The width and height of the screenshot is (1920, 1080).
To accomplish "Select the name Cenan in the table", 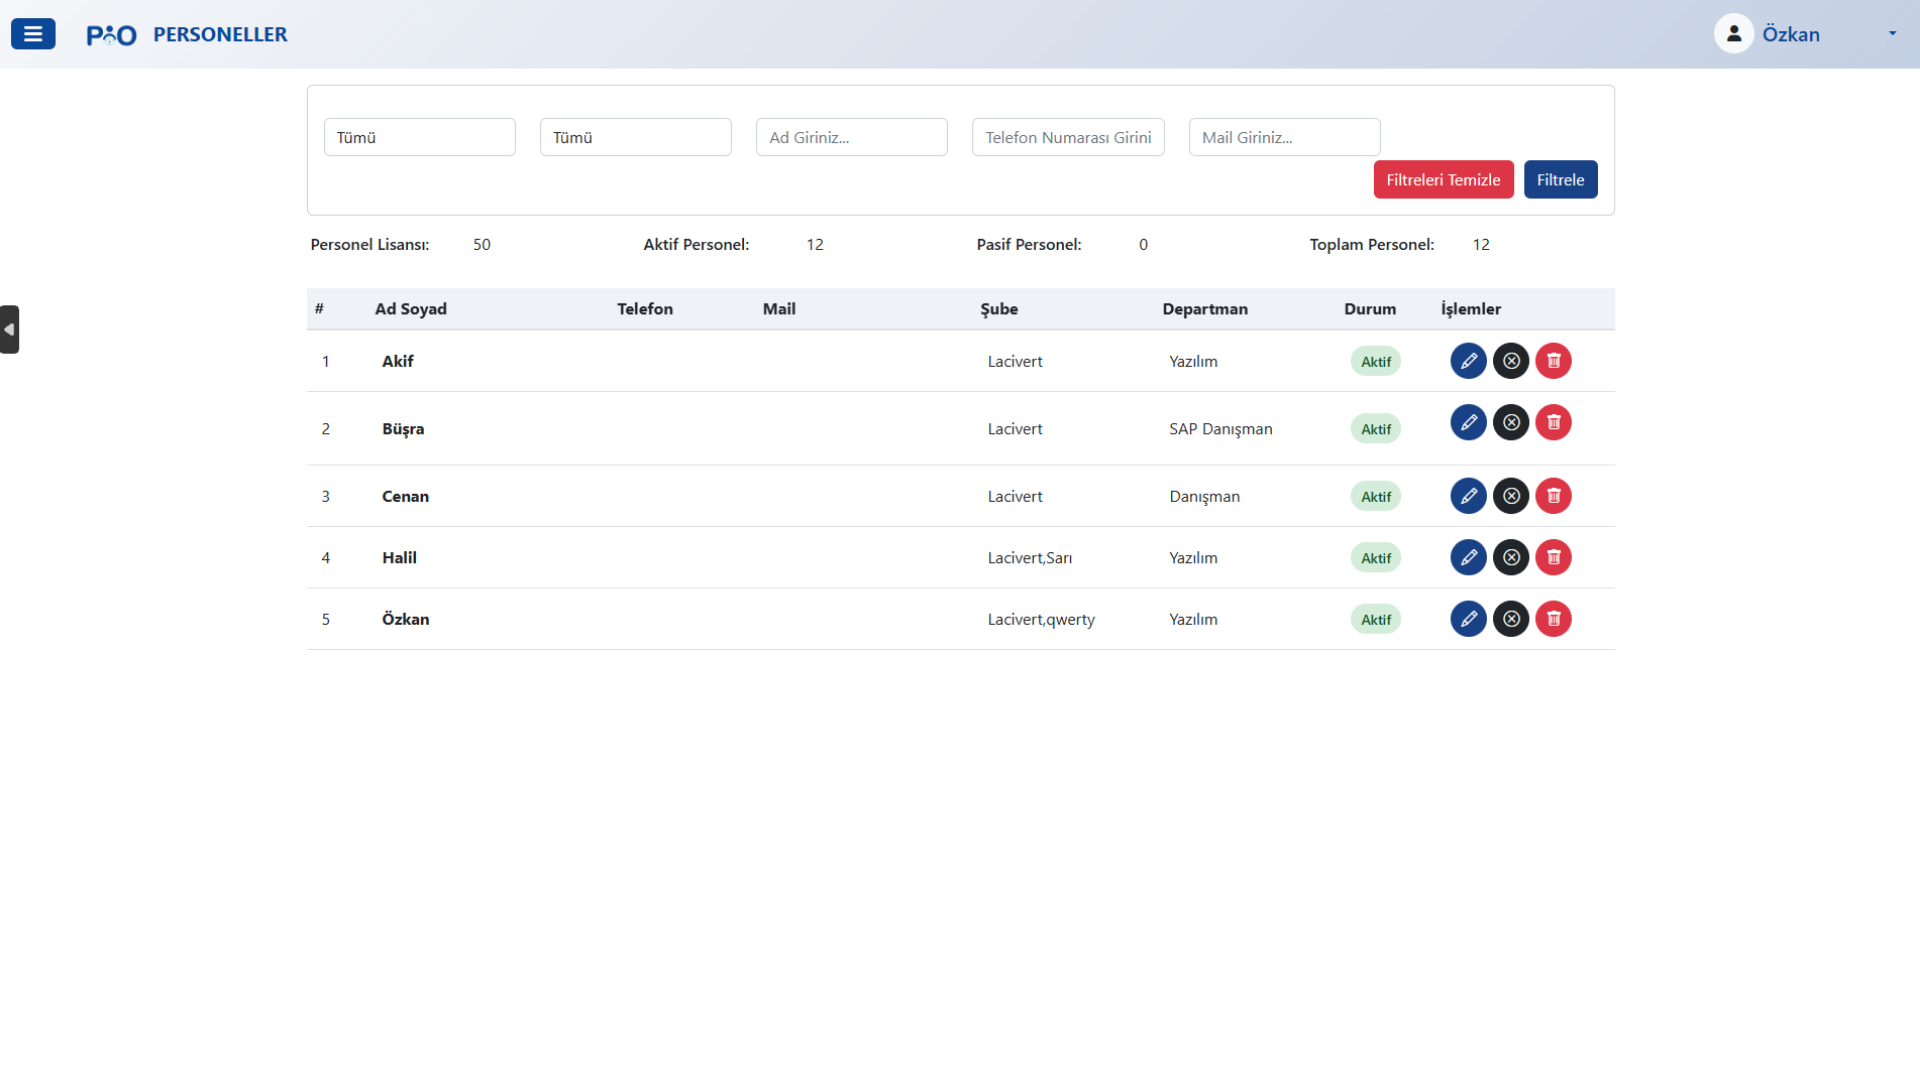I will [x=405, y=496].
